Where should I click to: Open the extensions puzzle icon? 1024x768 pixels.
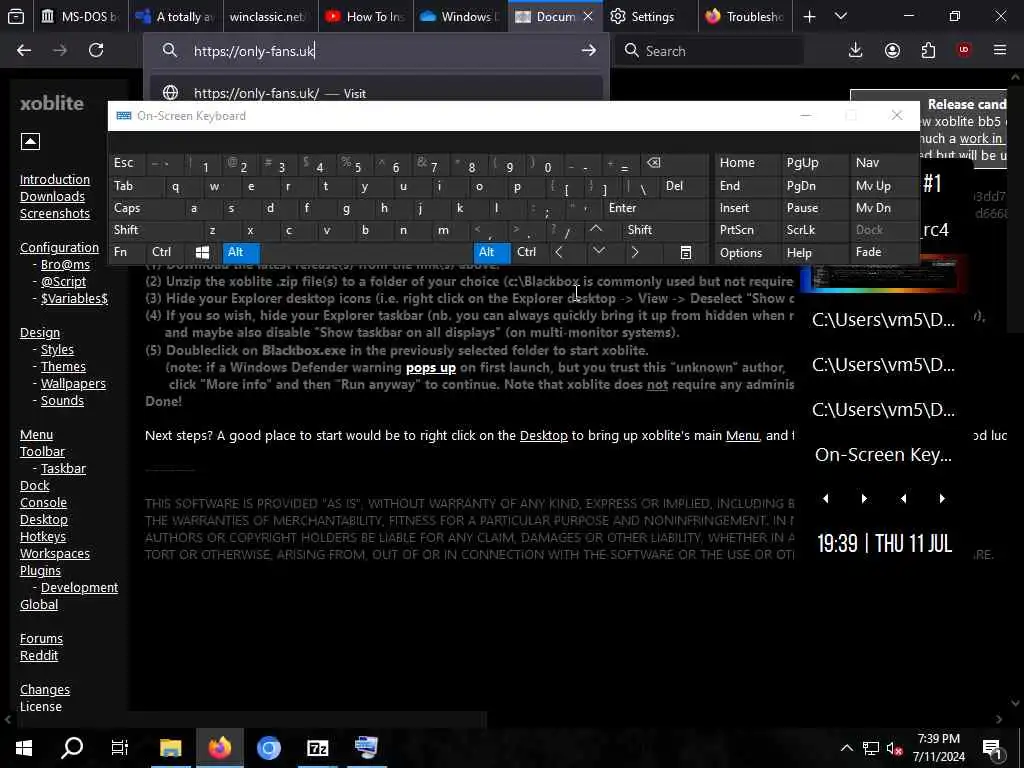coord(928,50)
